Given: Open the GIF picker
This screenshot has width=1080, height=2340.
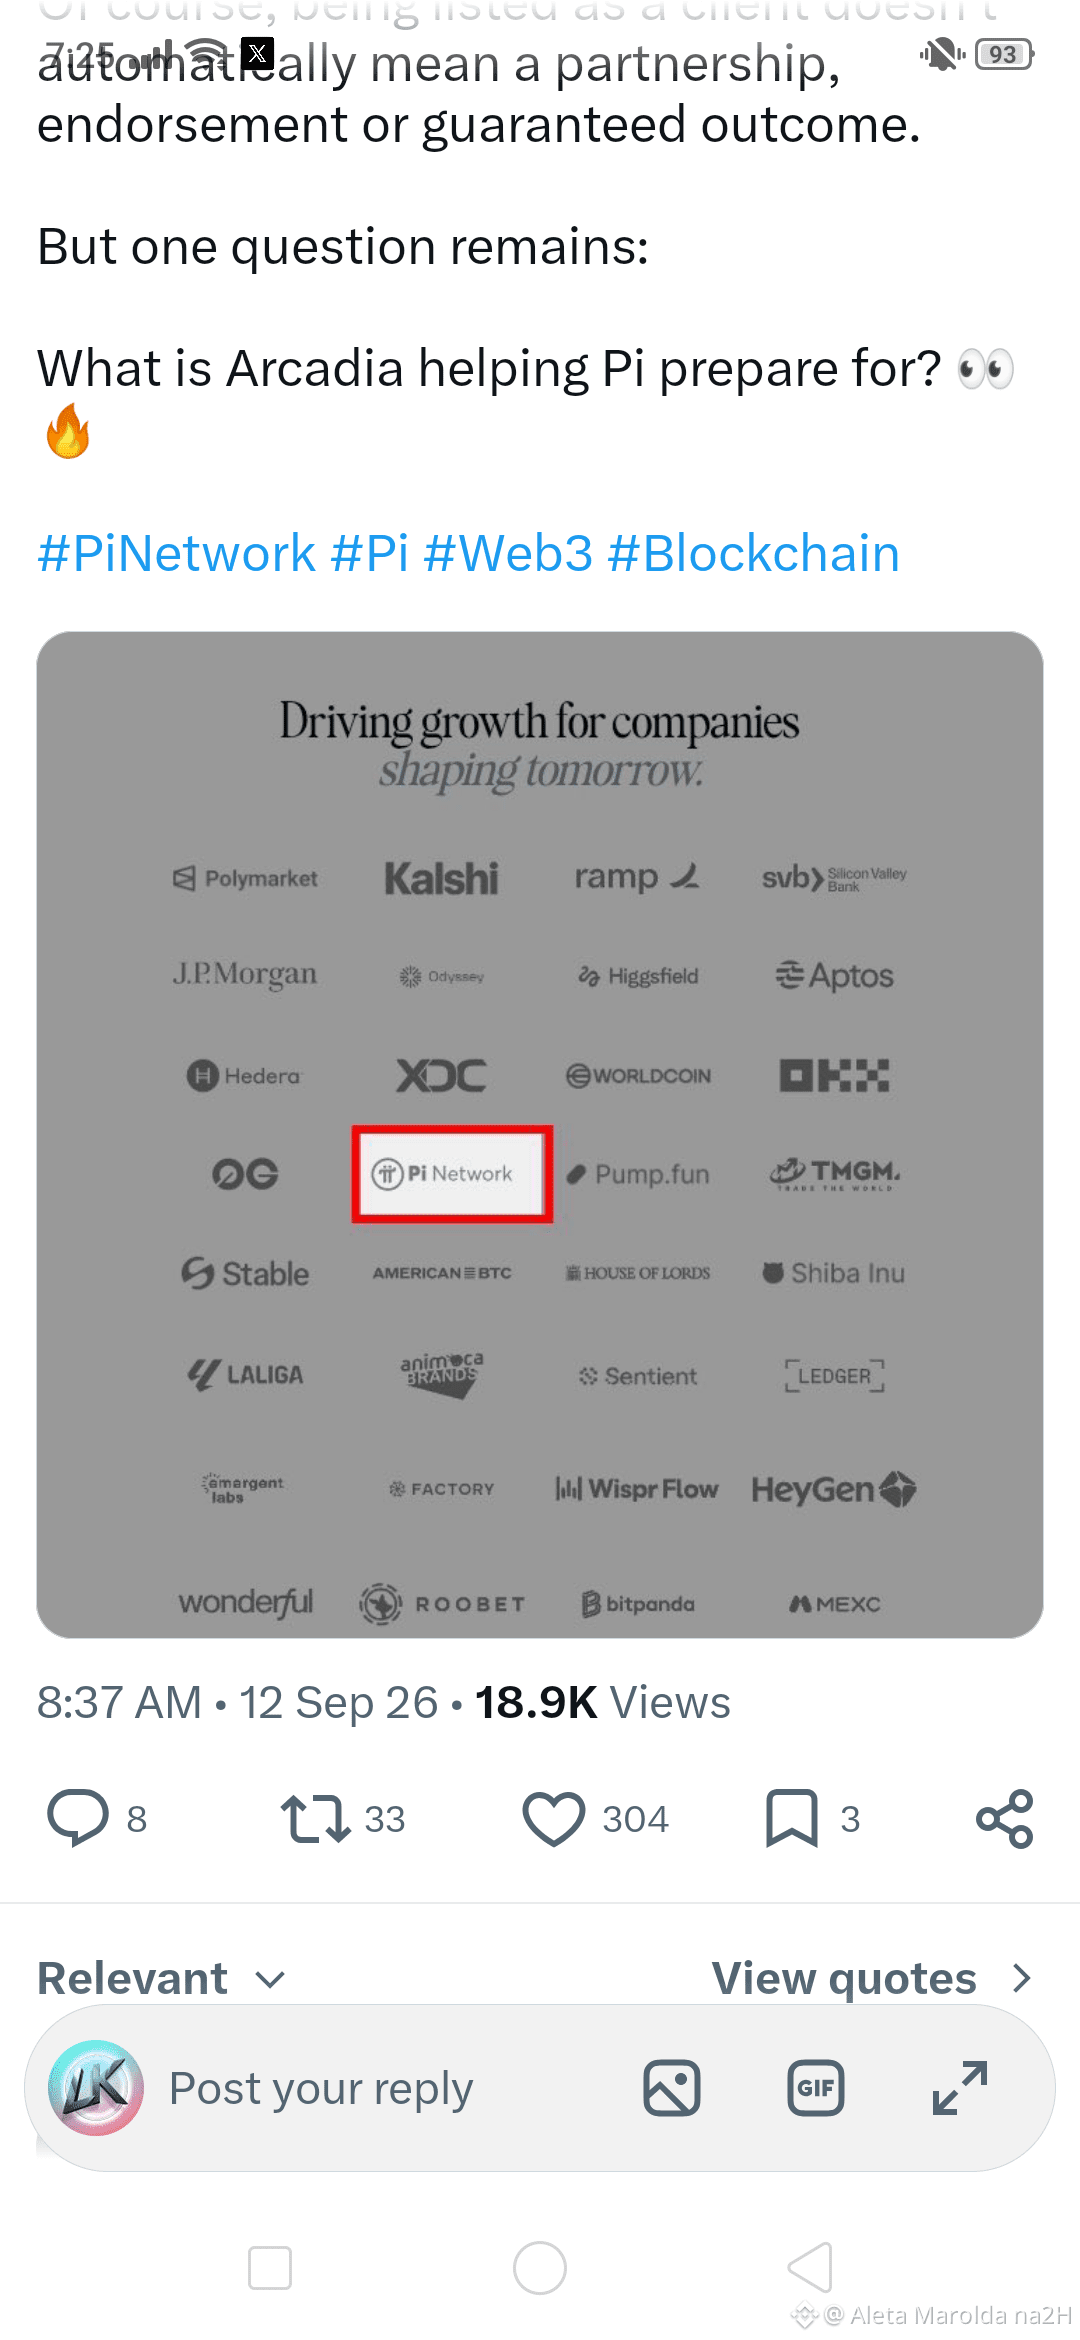Looking at the screenshot, I should pyautogui.click(x=816, y=2088).
